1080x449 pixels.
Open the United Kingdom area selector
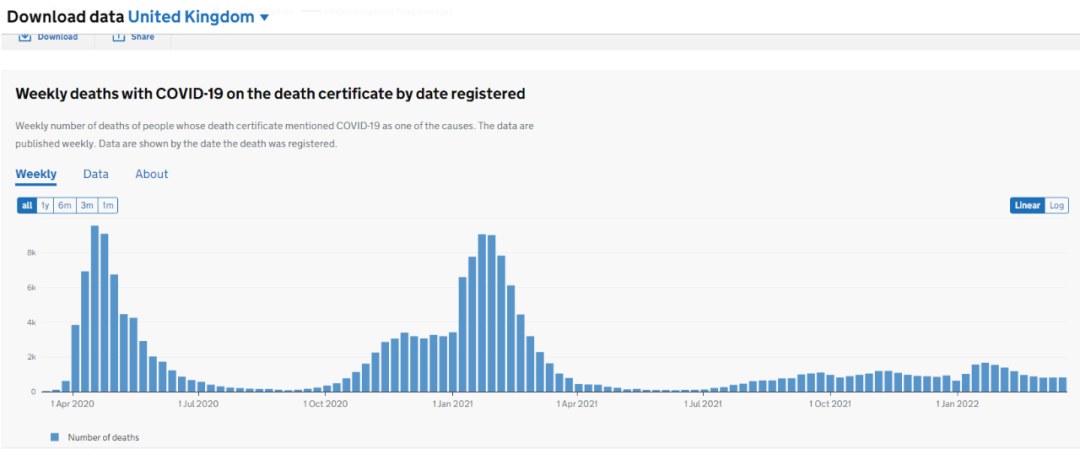coord(190,17)
